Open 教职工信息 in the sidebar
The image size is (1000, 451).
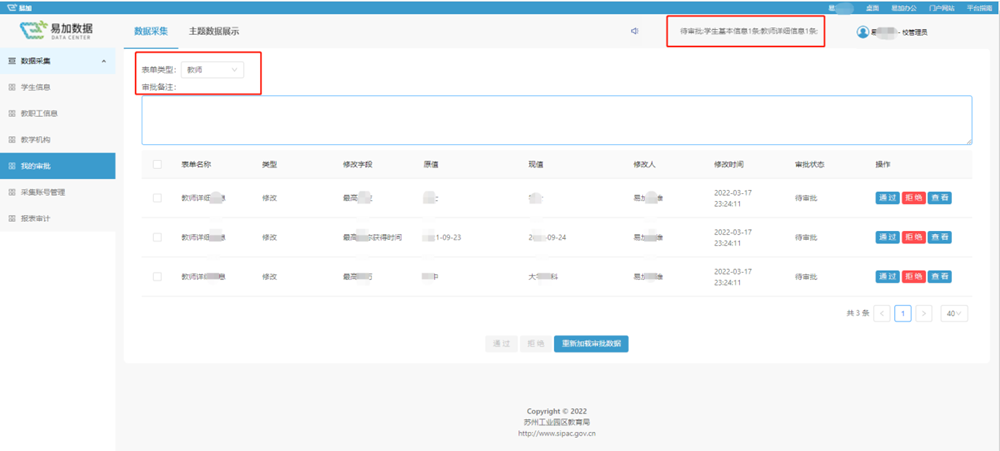(40, 114)
